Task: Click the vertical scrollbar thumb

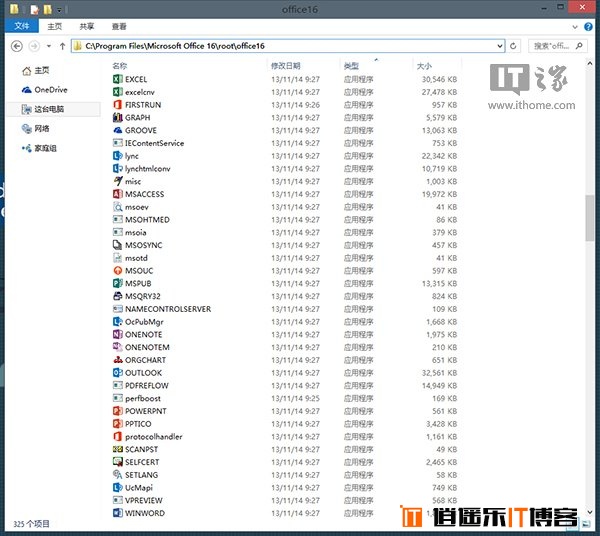Action: pos(589,218)
